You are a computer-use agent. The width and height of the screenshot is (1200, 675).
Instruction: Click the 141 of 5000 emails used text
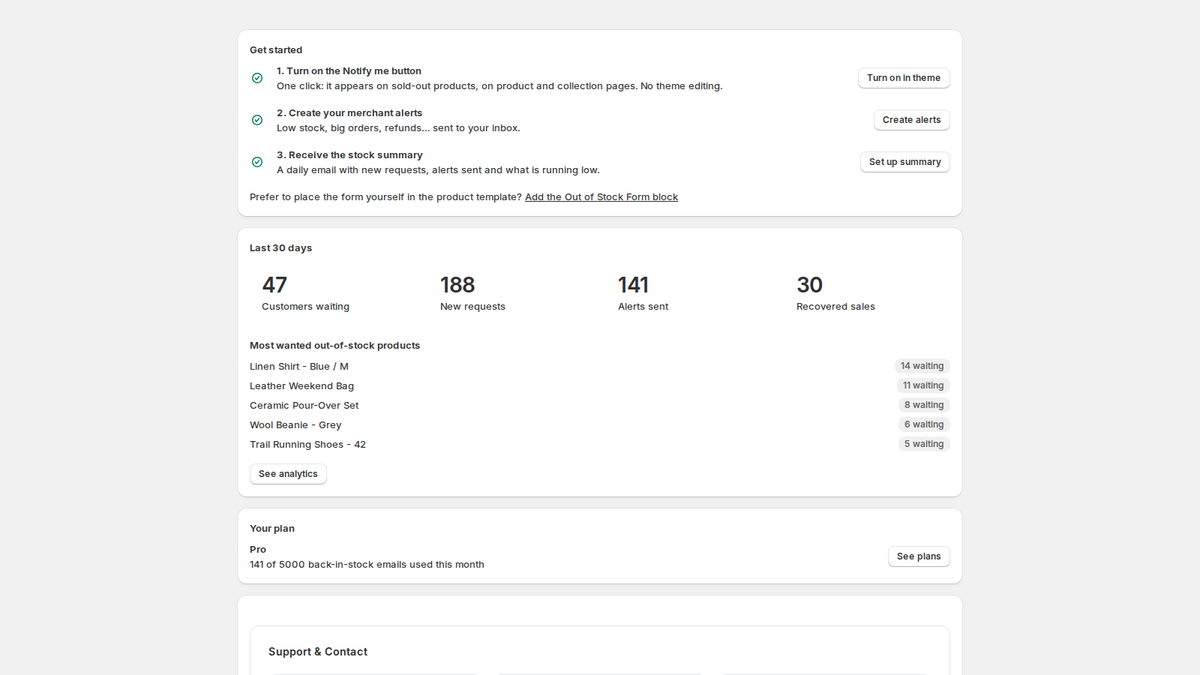click(x=367, y=564)
